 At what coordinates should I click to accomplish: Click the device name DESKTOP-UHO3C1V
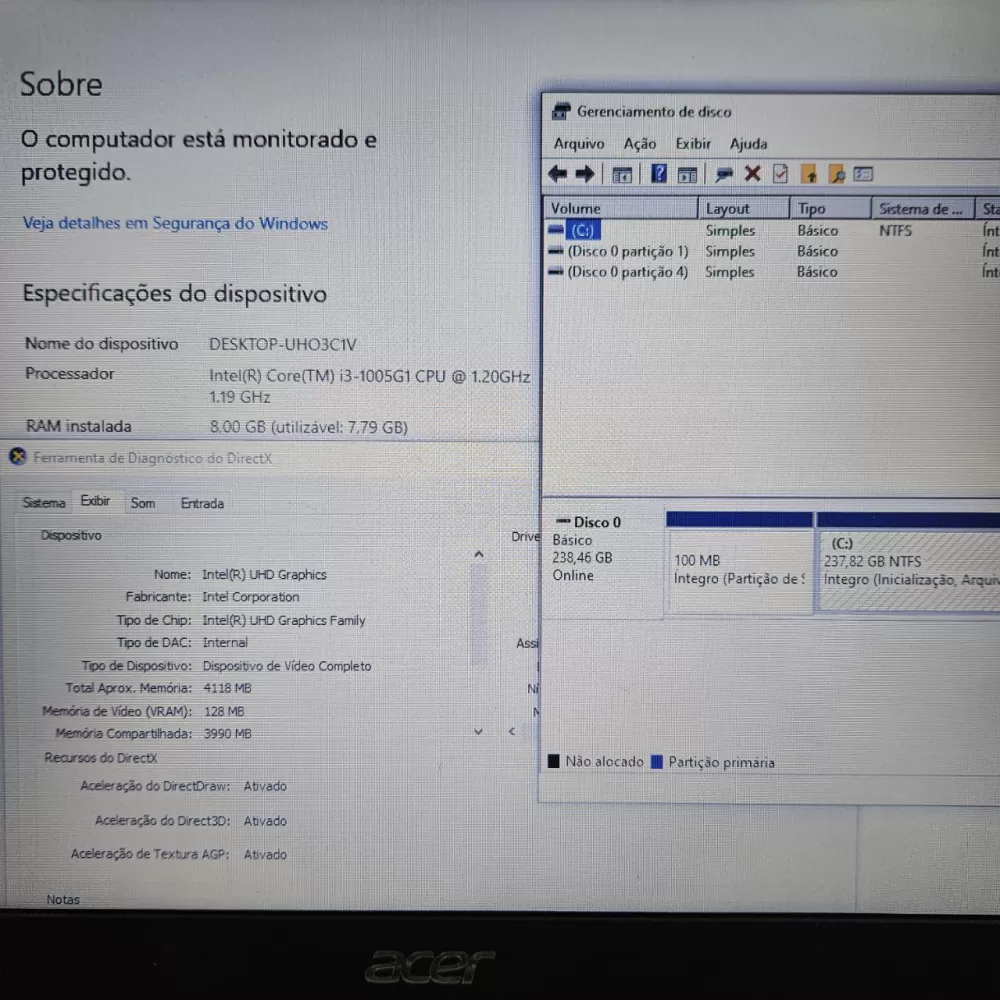[x=283, y=344]
